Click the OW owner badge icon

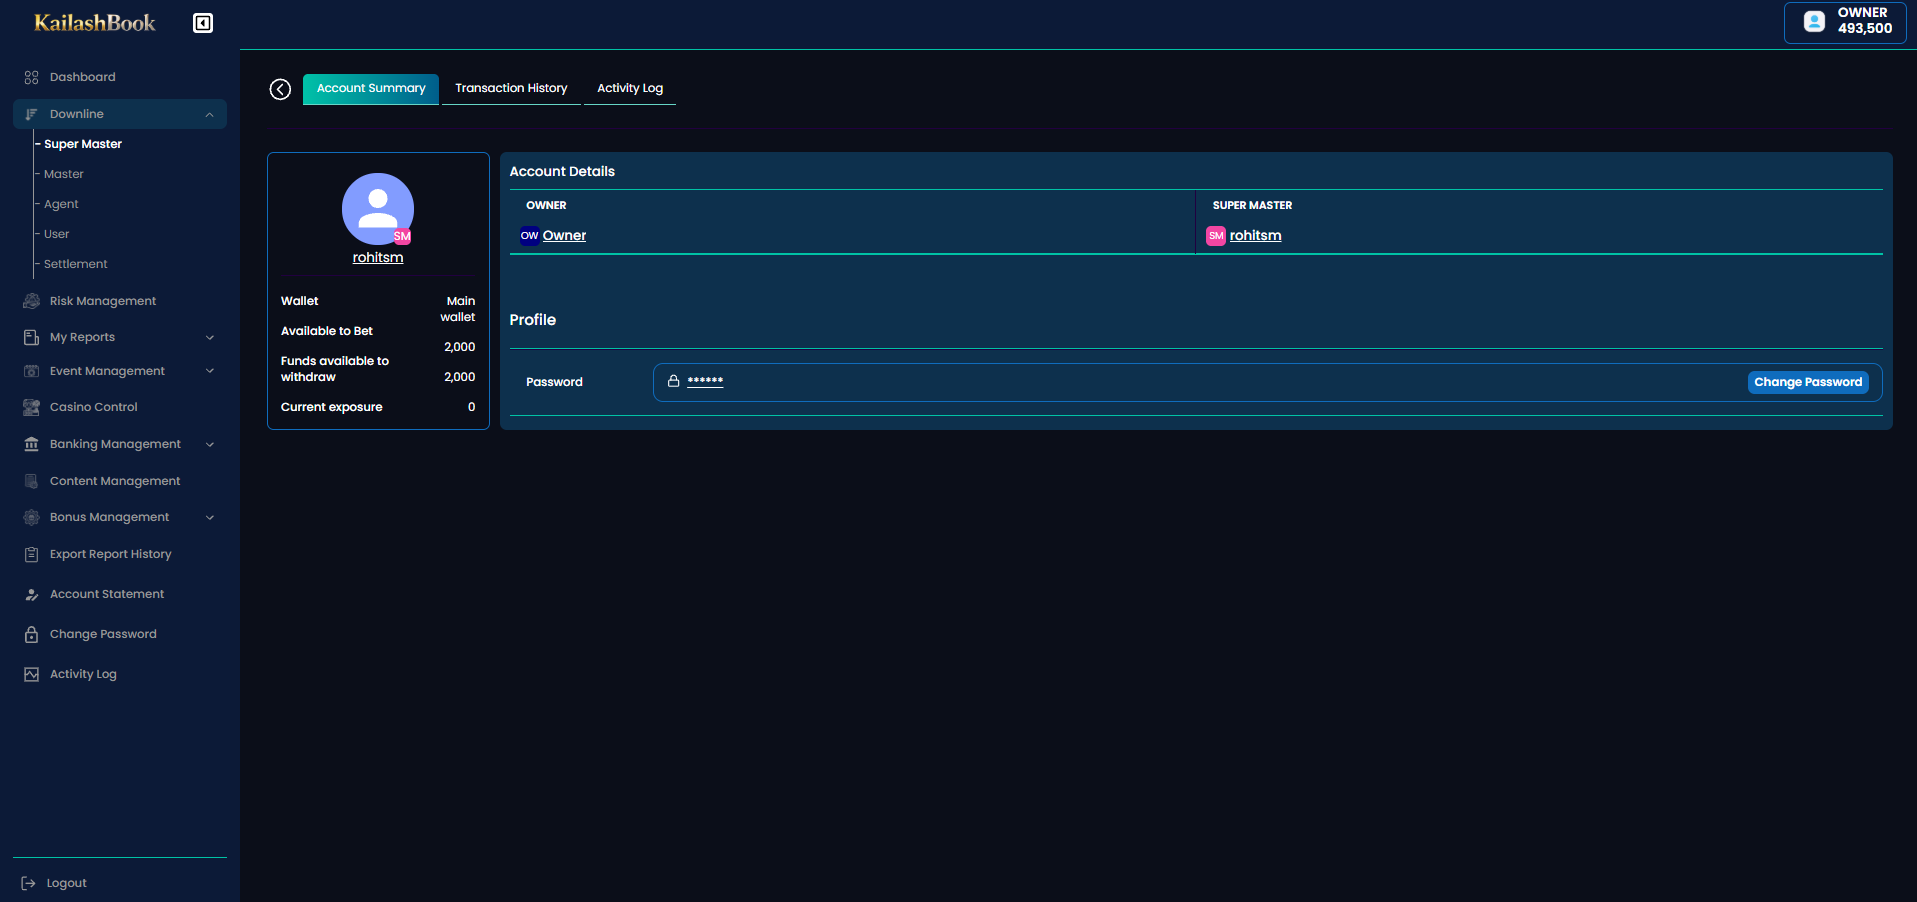click(529, 236)
